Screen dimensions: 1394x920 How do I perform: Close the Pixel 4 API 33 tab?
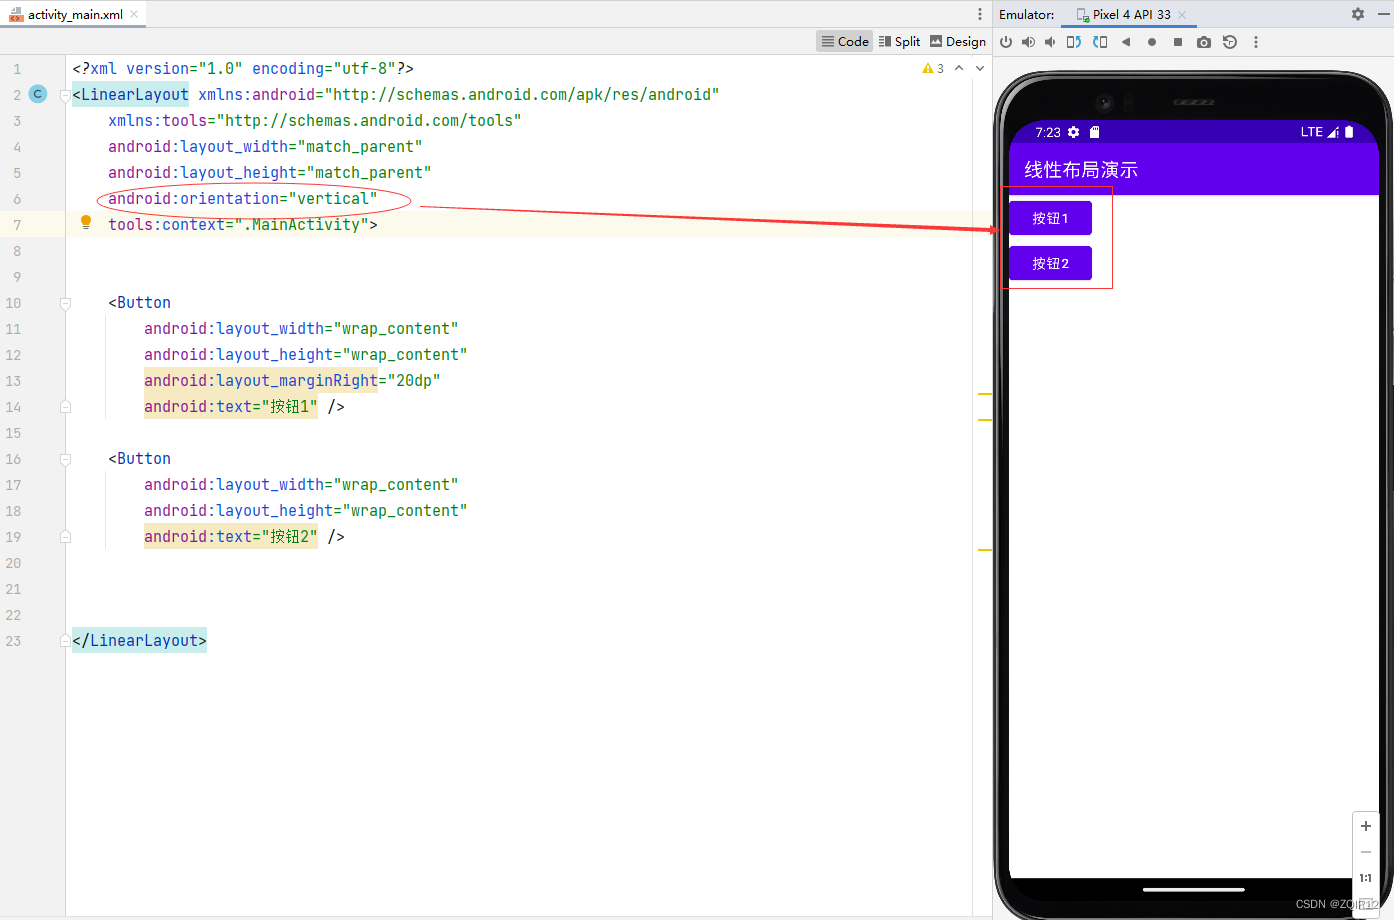pyautogui.click(x=1182, y=15)
